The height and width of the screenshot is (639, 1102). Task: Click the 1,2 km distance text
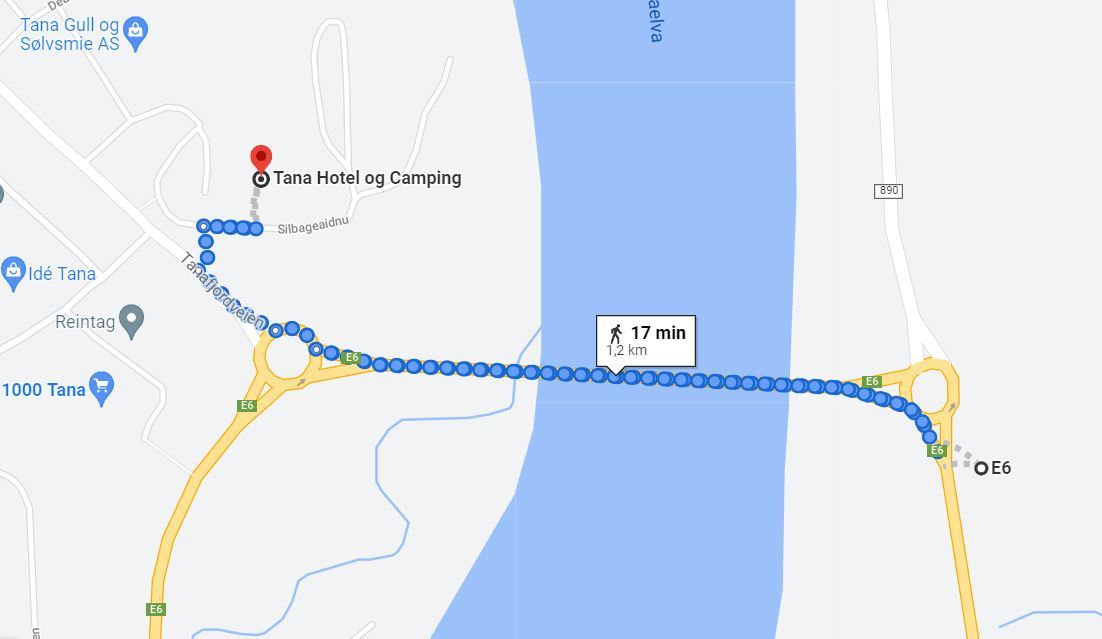click(626, 350)
